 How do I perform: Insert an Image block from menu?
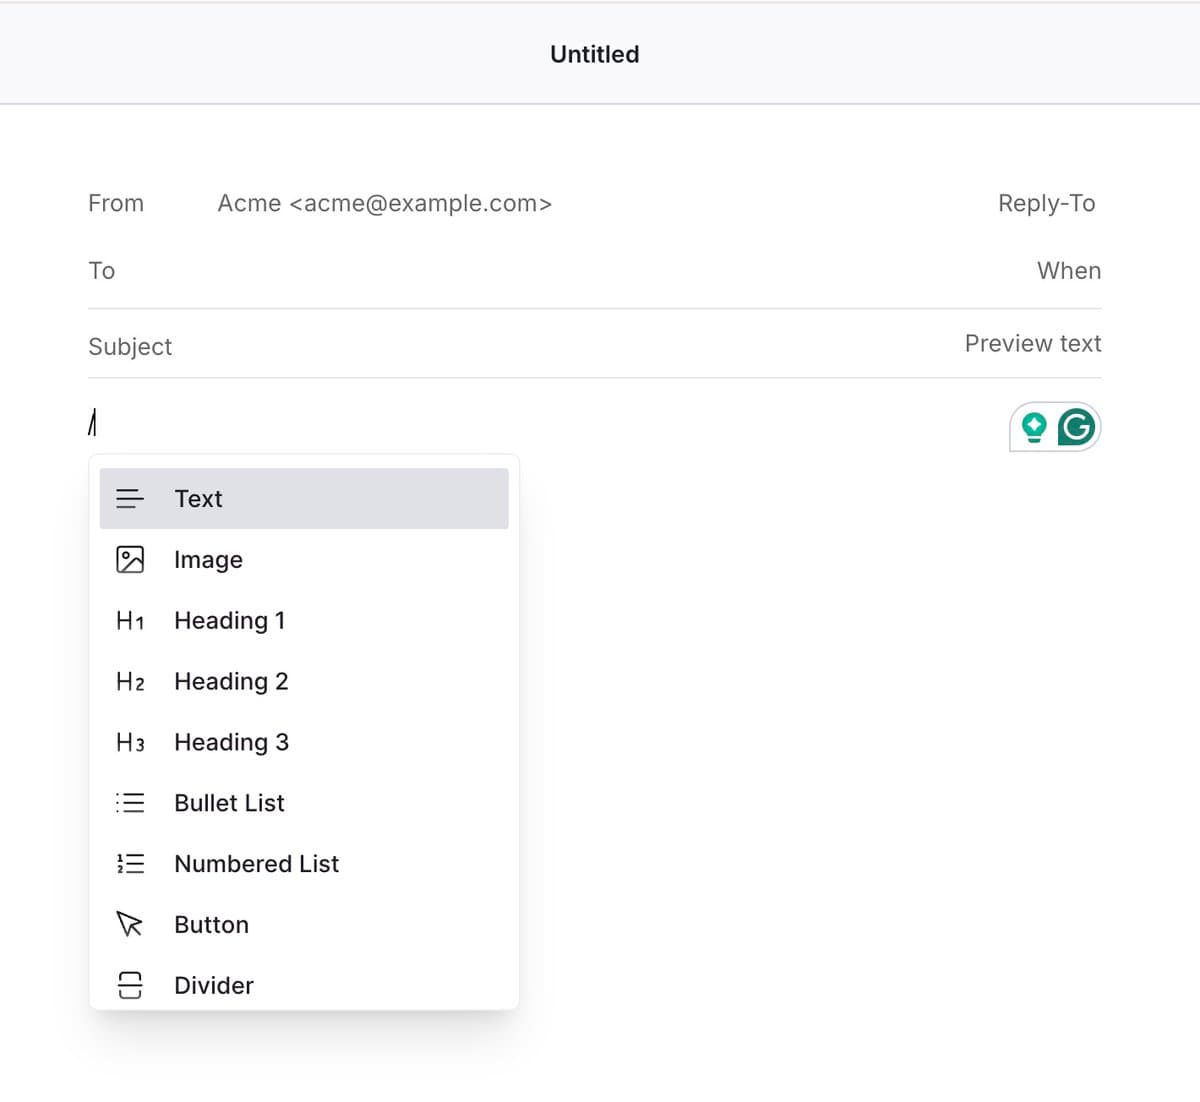click(304, 559)
